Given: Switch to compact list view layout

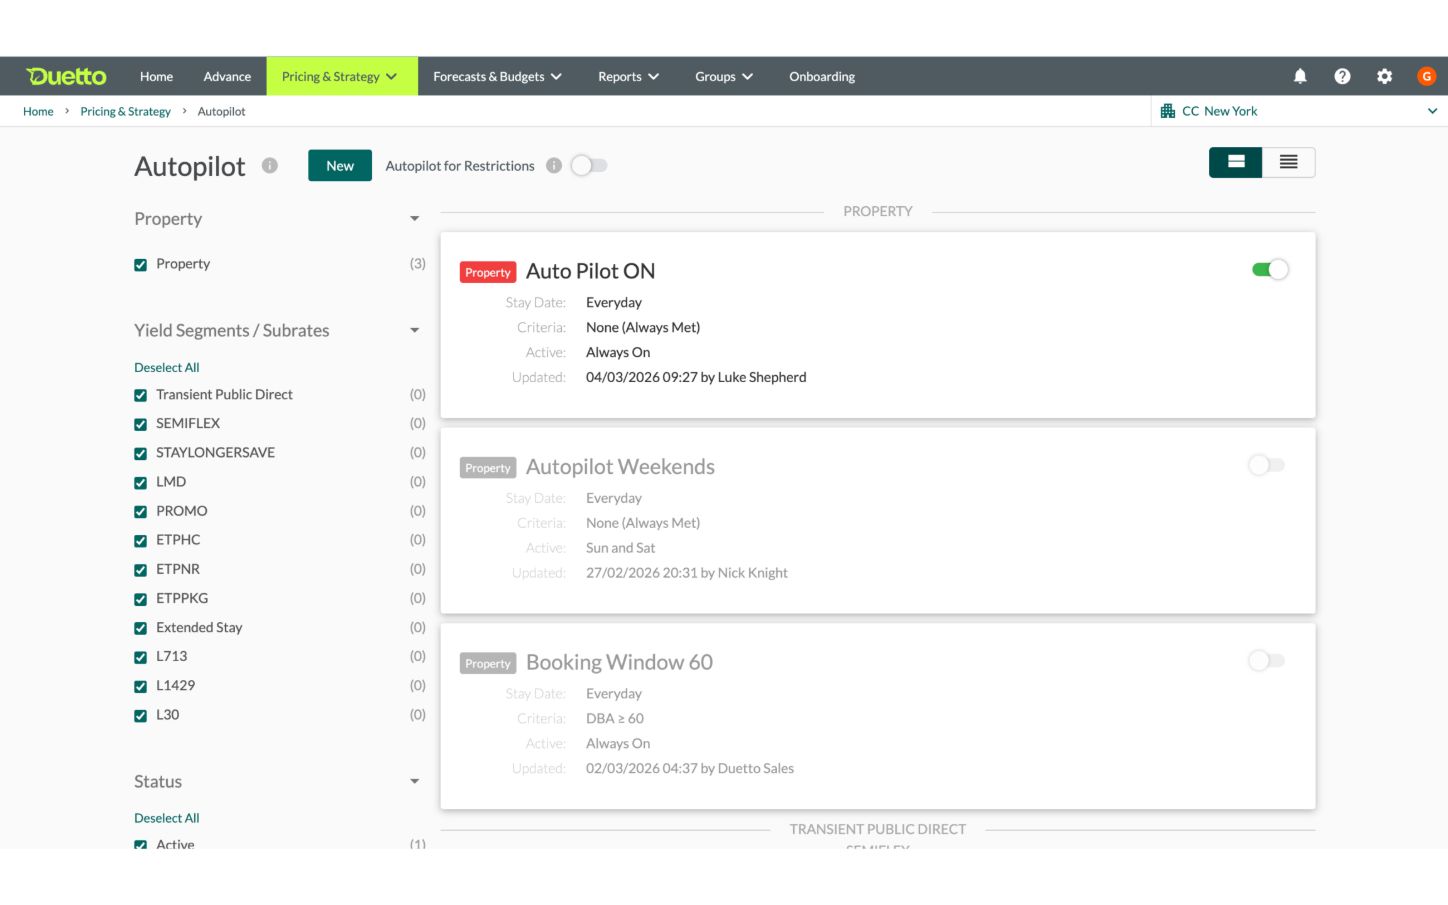Looking at the screenshot, I should (1289, 162).
